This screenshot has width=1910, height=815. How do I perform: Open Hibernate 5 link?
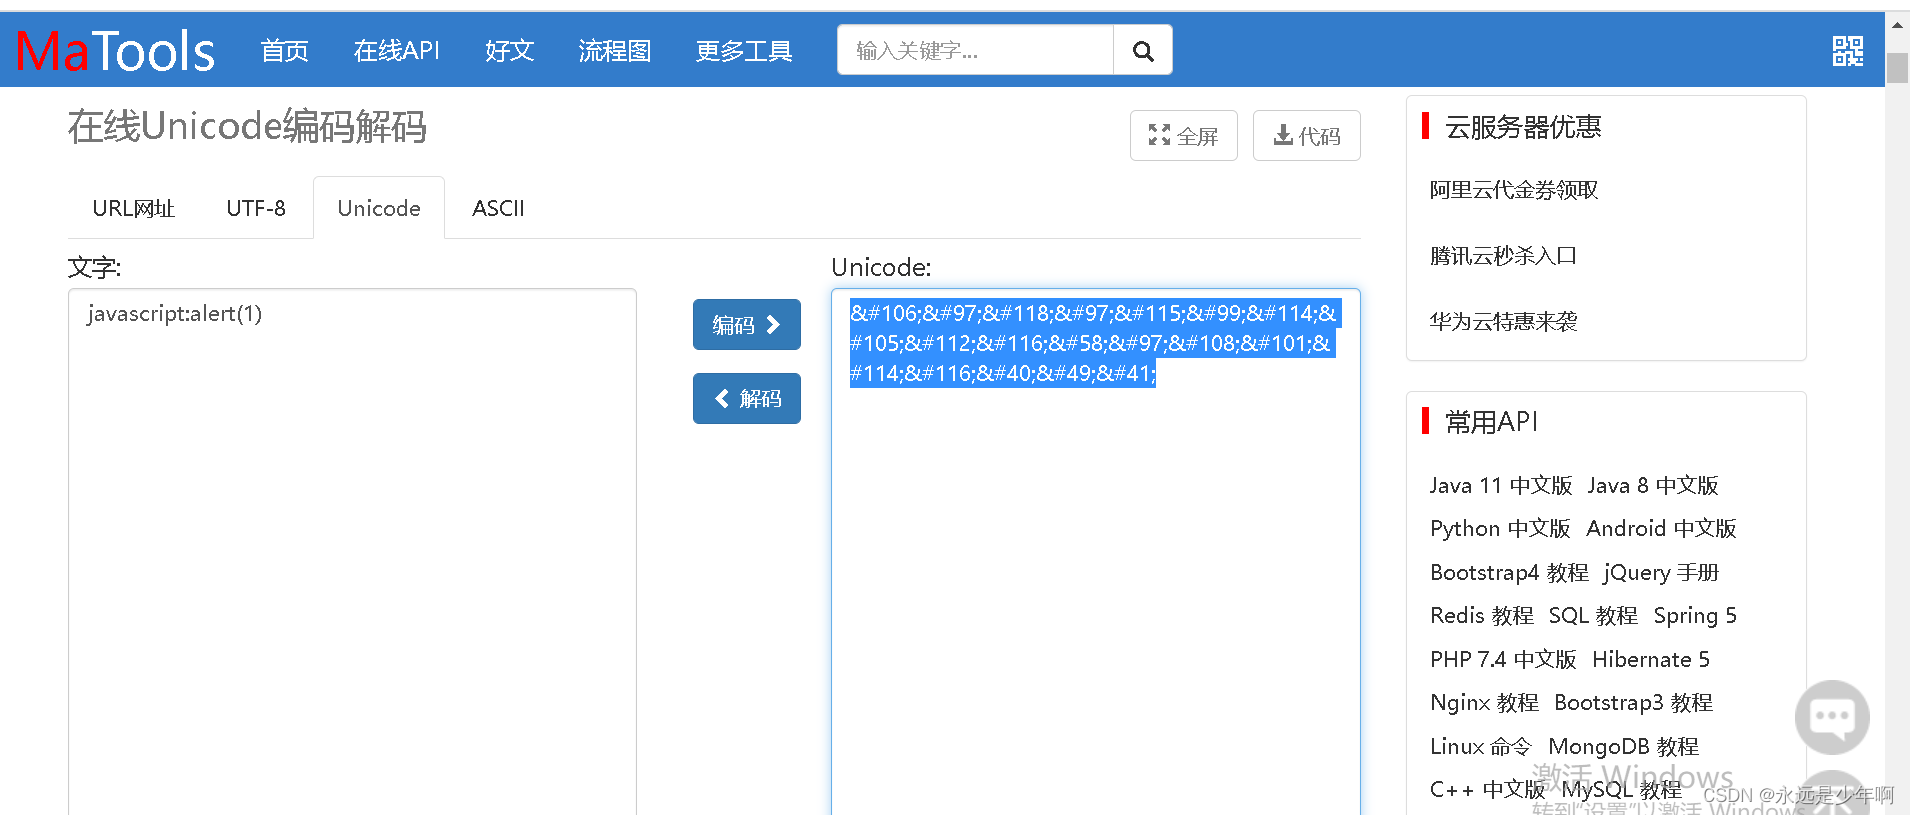1651,659
